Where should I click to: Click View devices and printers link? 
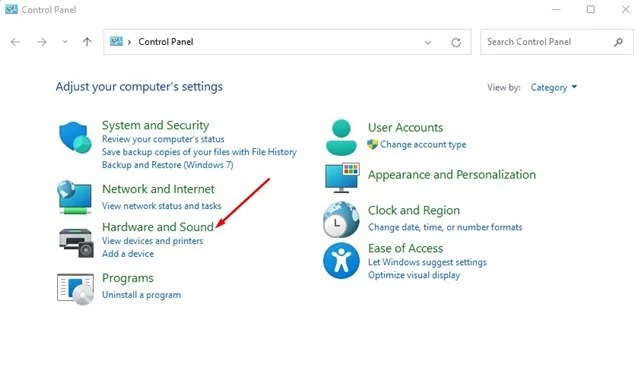click(x=152, y=241)
